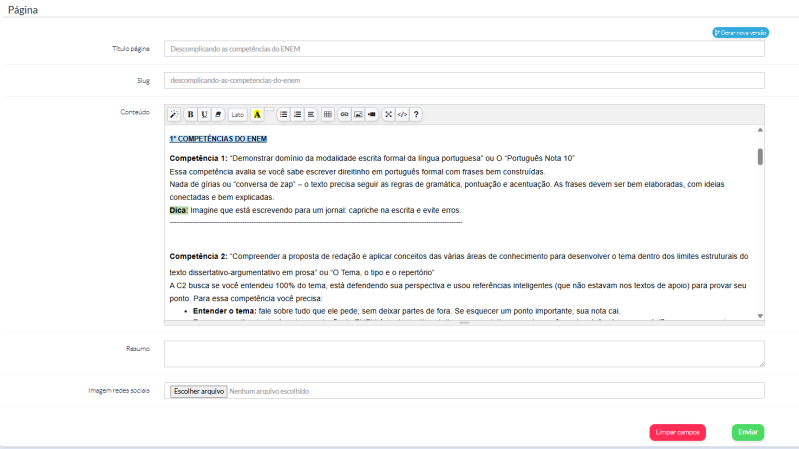Switch to code view
799x449 pixels.
click(402, 115)
